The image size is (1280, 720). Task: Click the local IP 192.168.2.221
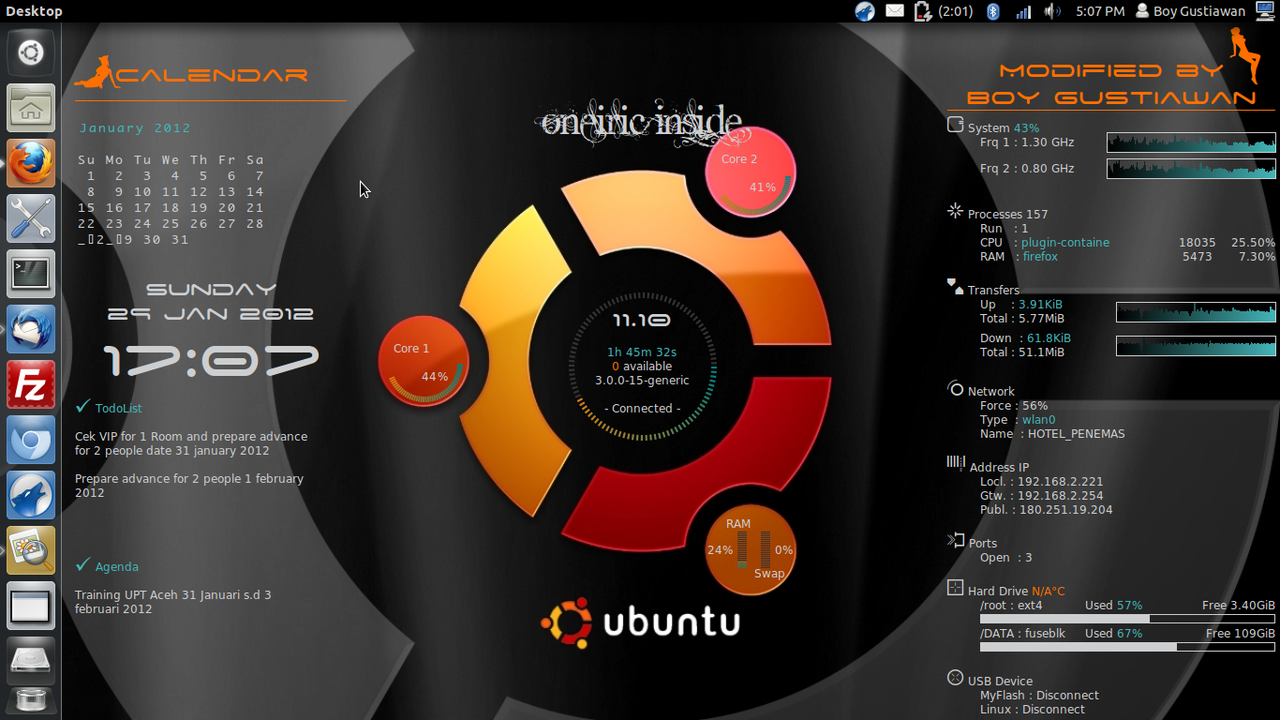coord(1061,482)
